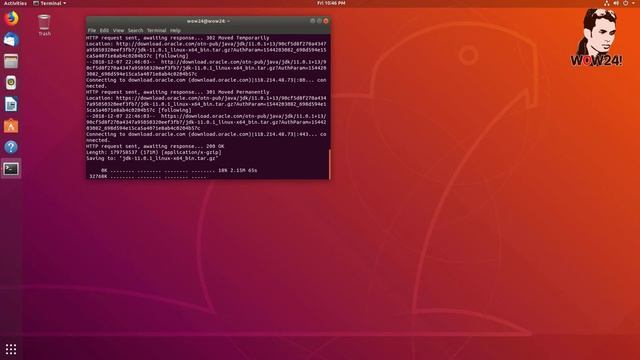Open Thunderbird Mail in the dock
The image size is (640, 360).
coord(11,40)
